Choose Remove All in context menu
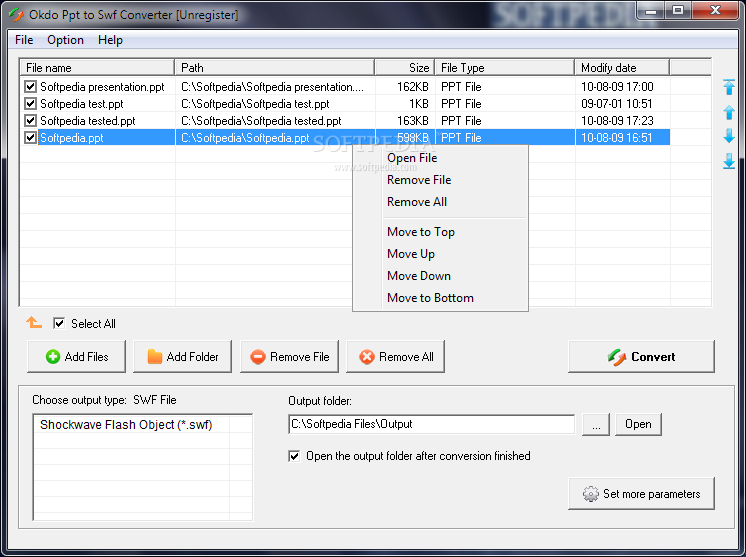The image size is (746, 557). 441,202
